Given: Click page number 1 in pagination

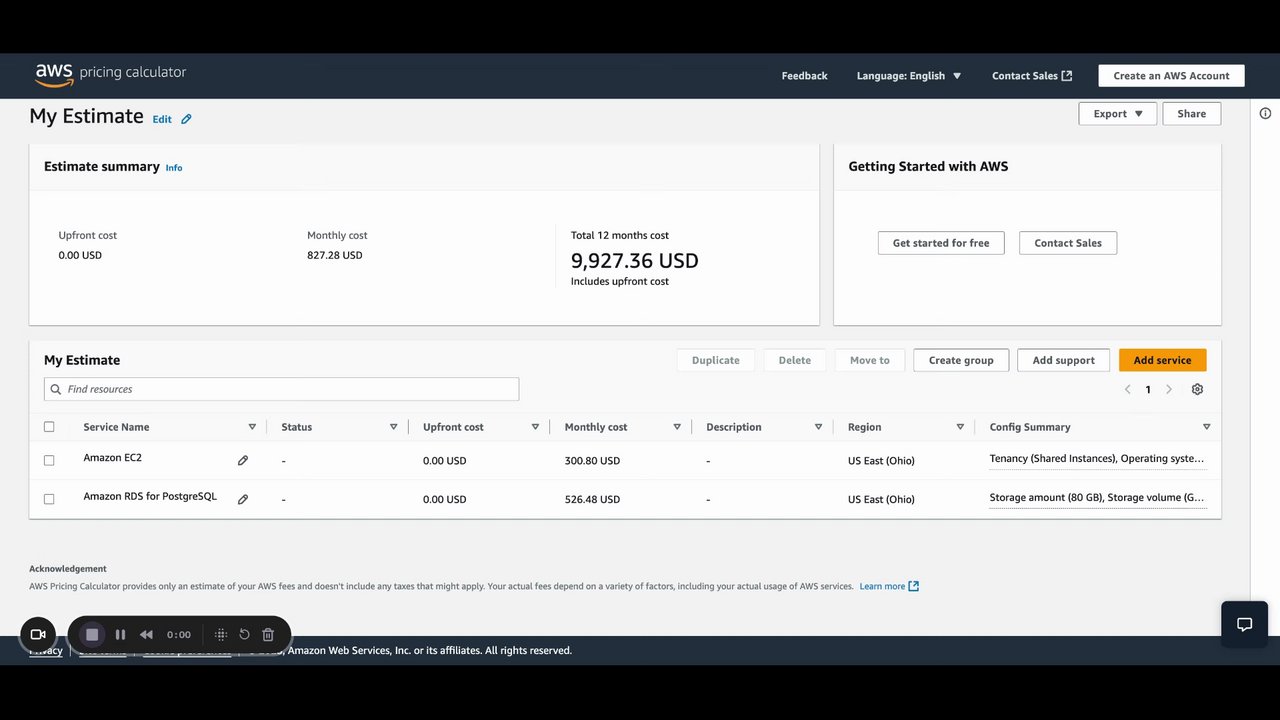Looking at the screenshot, I should pos(1148,389).
